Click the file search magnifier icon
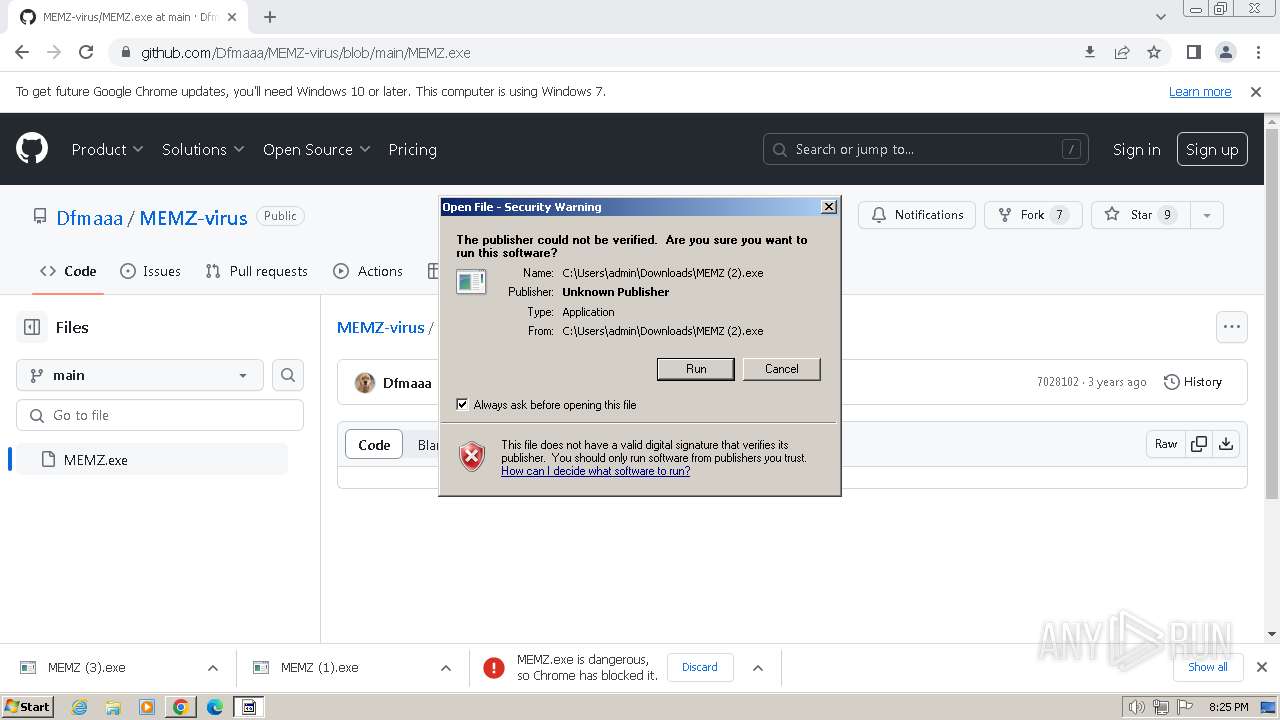 pos(288,375)
